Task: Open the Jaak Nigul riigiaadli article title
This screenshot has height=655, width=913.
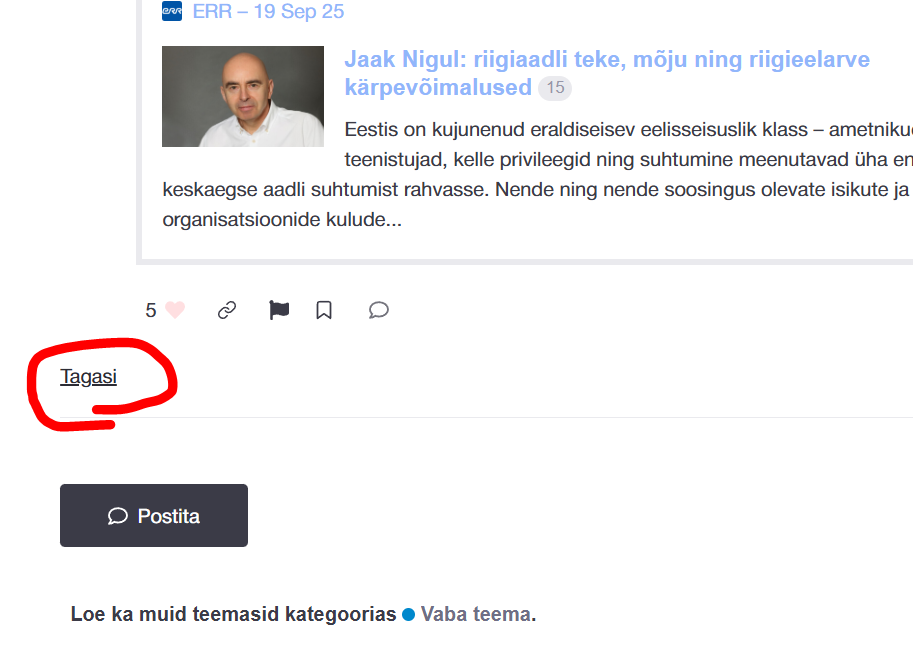Action: tap(606, 60)
